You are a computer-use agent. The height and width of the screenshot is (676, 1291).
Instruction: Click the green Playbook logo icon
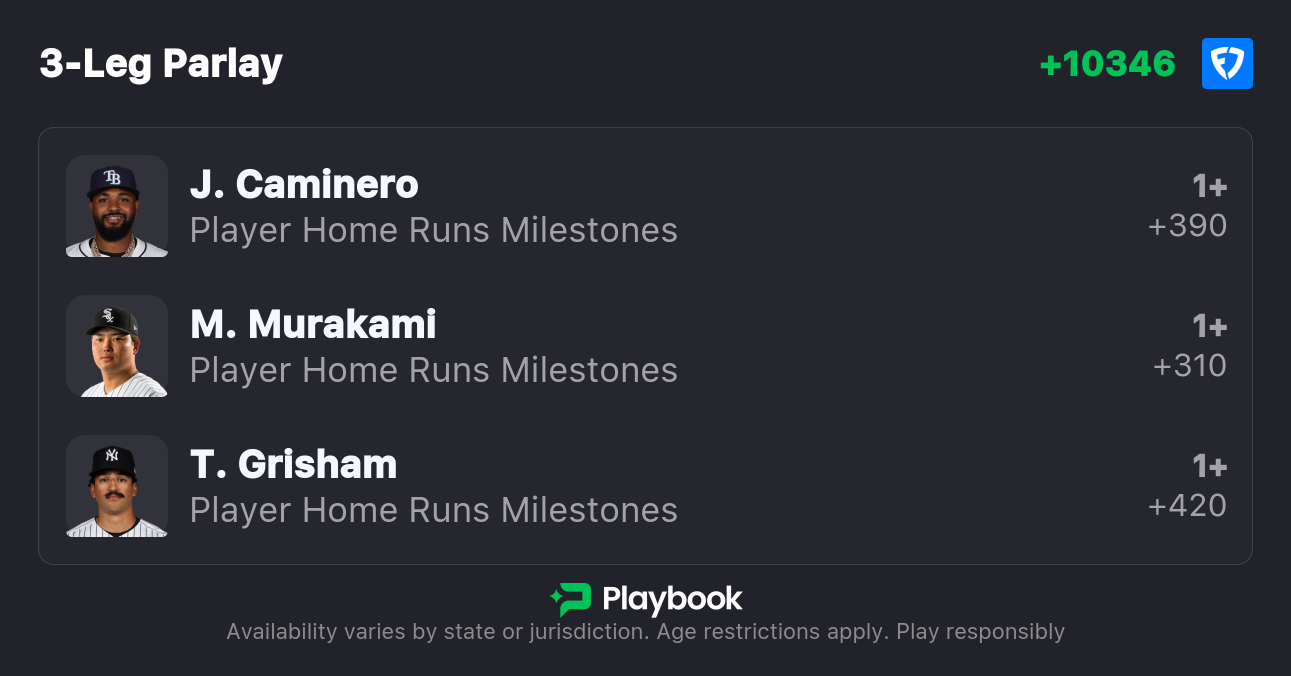[x=571, y=599]
